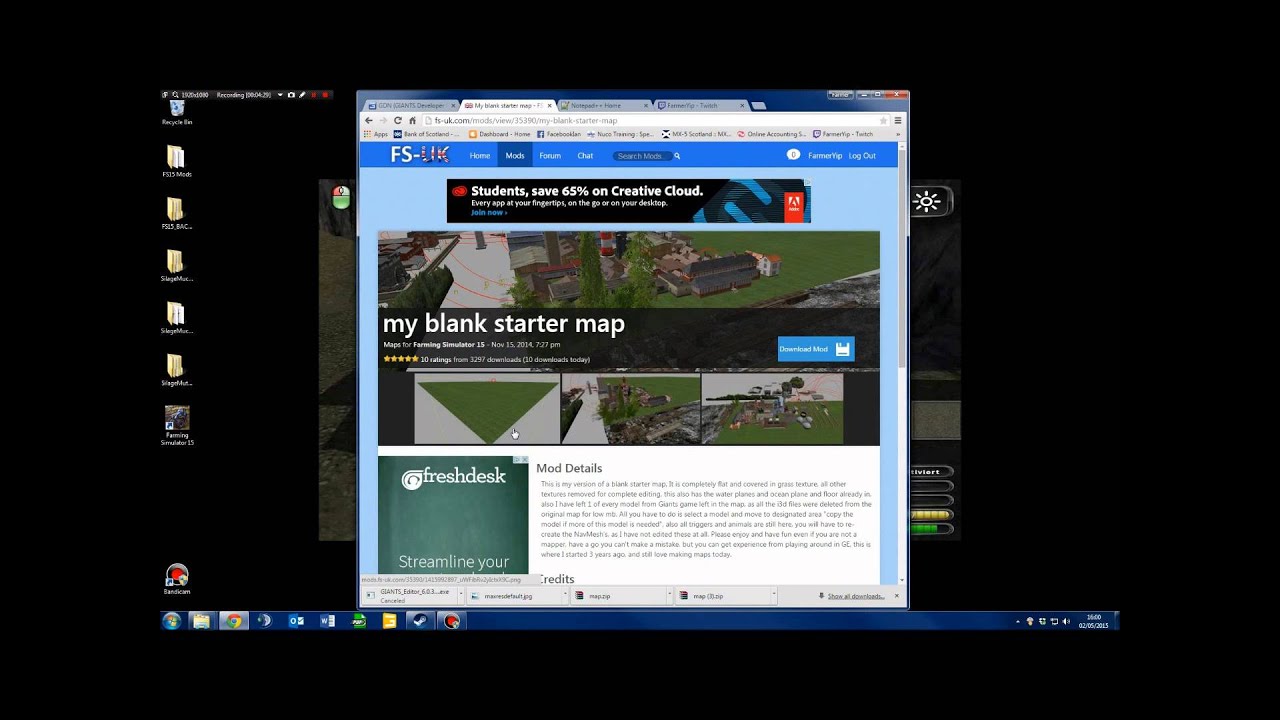1280x720 pixels.
Task: Open Word from the taskbar
Action: 327,621
